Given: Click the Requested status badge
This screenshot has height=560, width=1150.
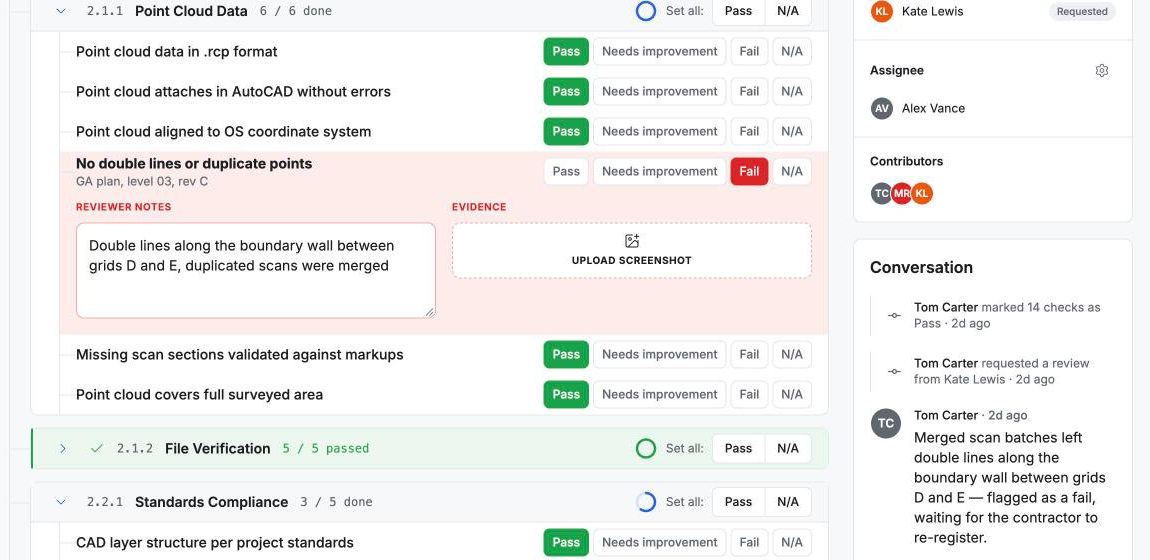Looking at the screenshot, I should 1082,11.
